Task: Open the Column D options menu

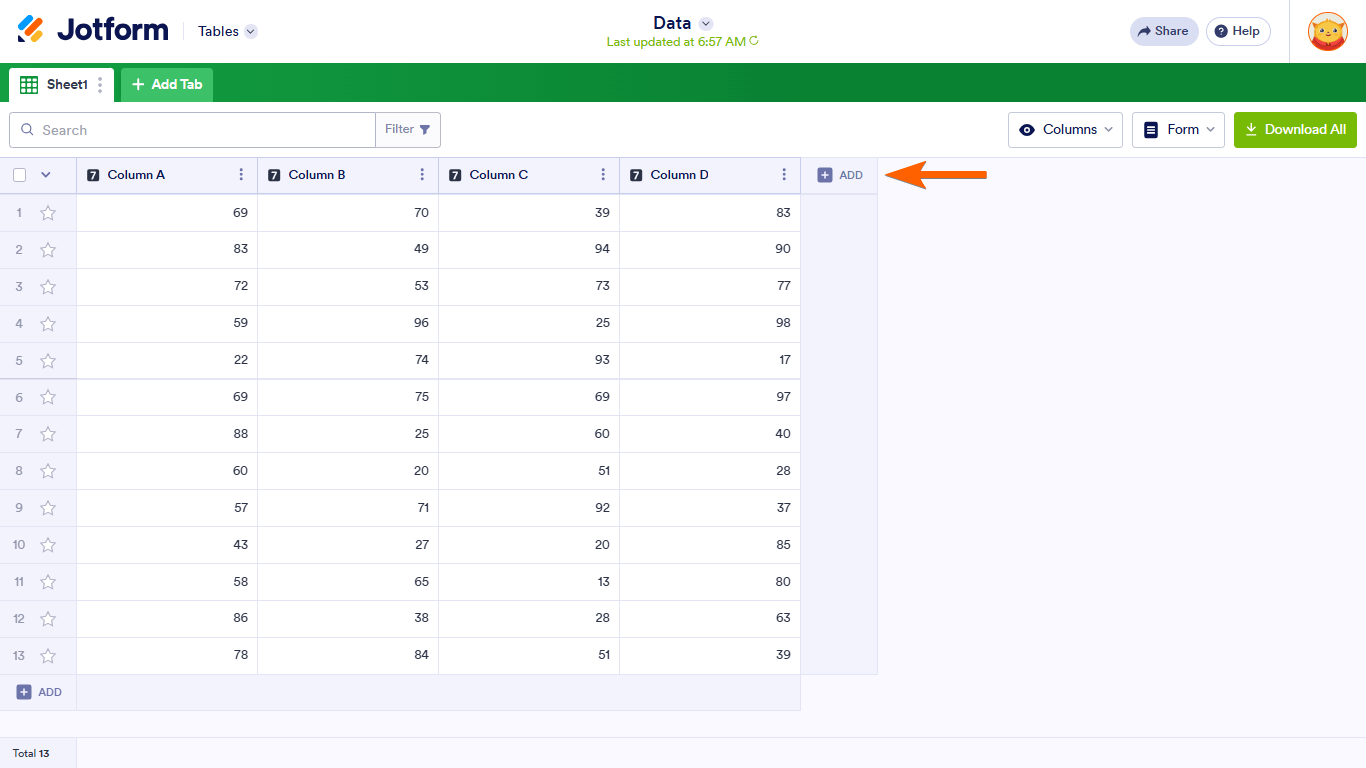Action: click(784, 175)
